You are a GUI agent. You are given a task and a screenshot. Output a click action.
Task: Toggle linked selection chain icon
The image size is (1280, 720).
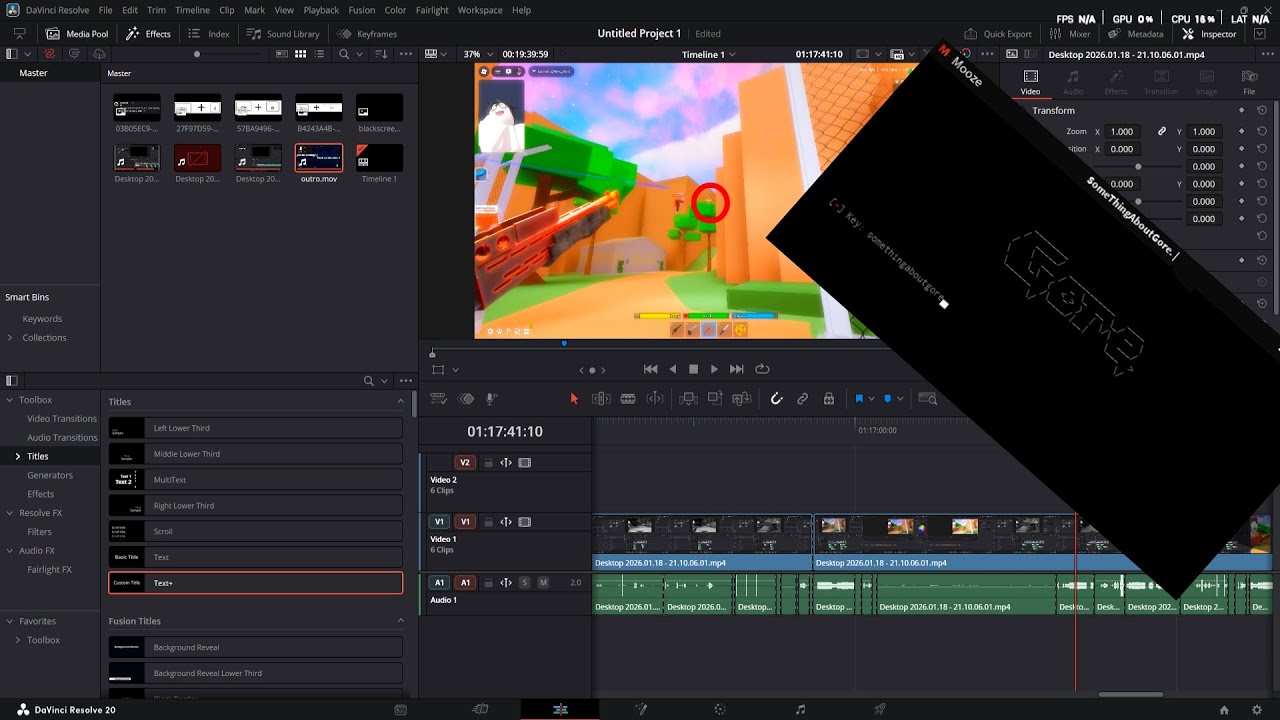(x=802, y=399)
